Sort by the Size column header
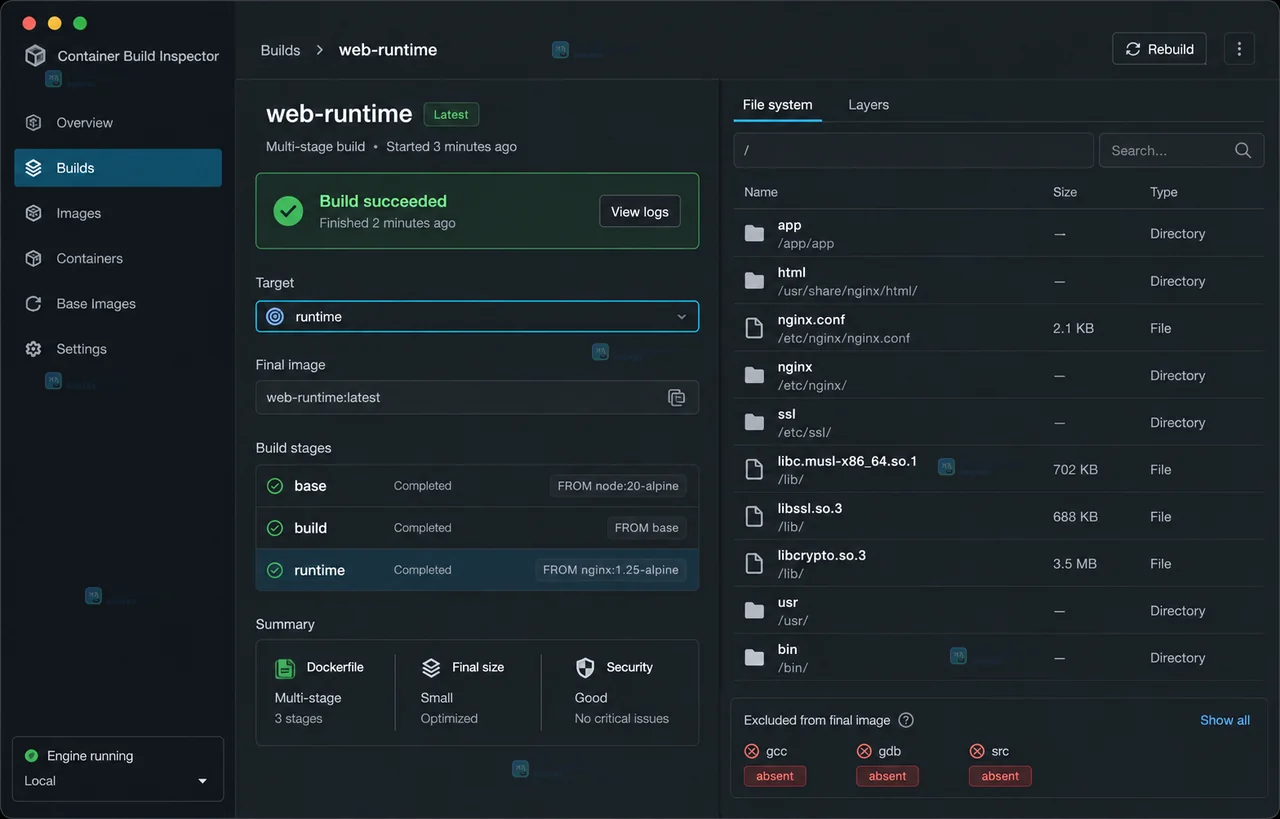 tap(1065, 192)
